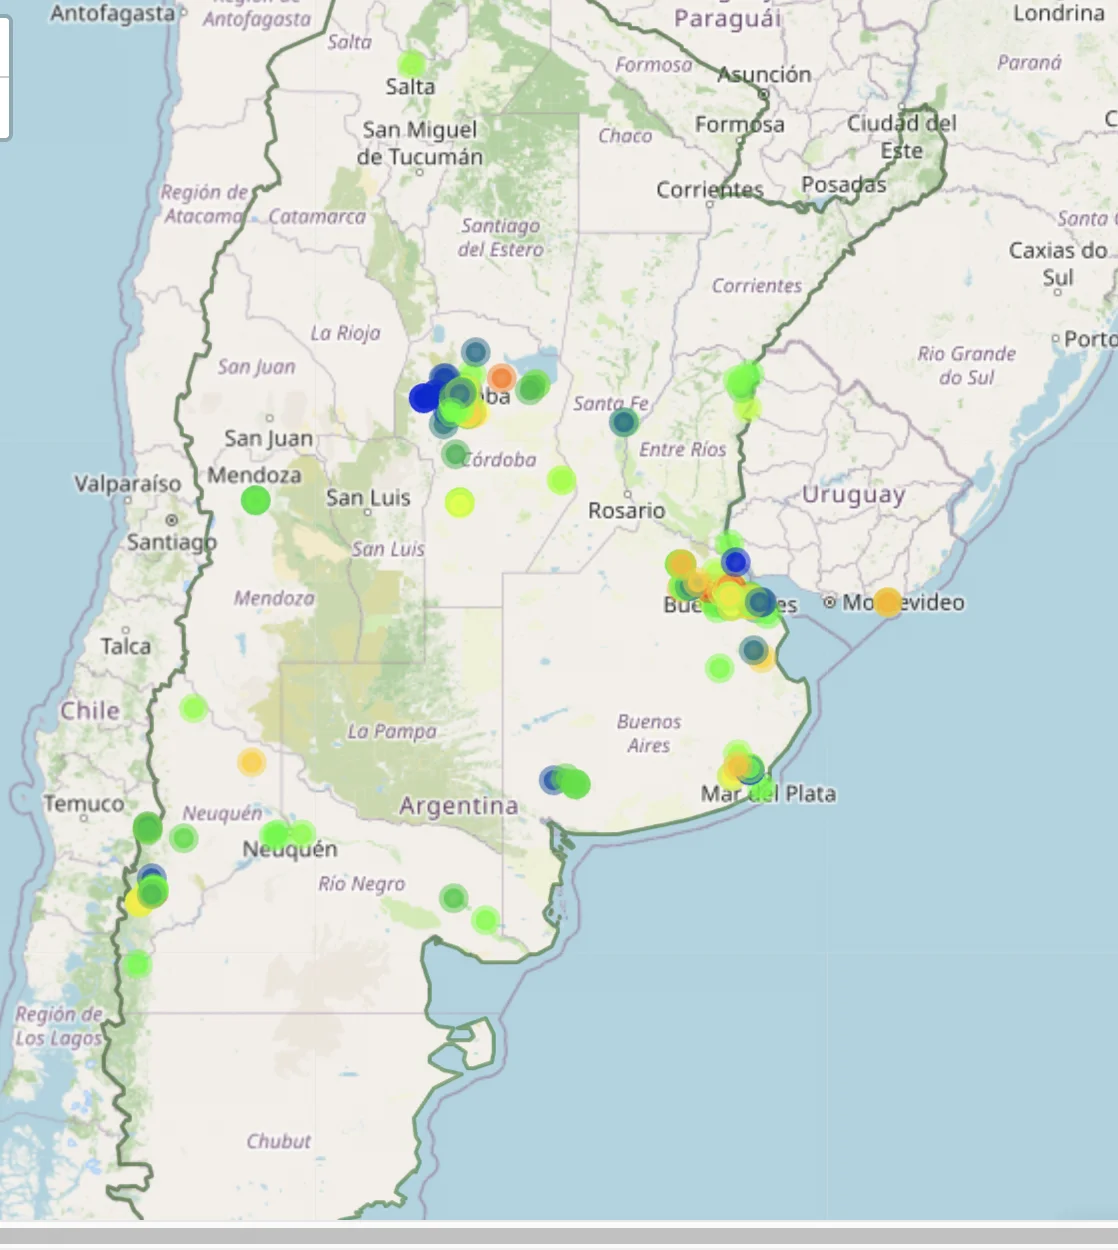Select the orange marker north of Neuquén province
This screenshot has width=1118, height=1250.
(x=251, y=762)
